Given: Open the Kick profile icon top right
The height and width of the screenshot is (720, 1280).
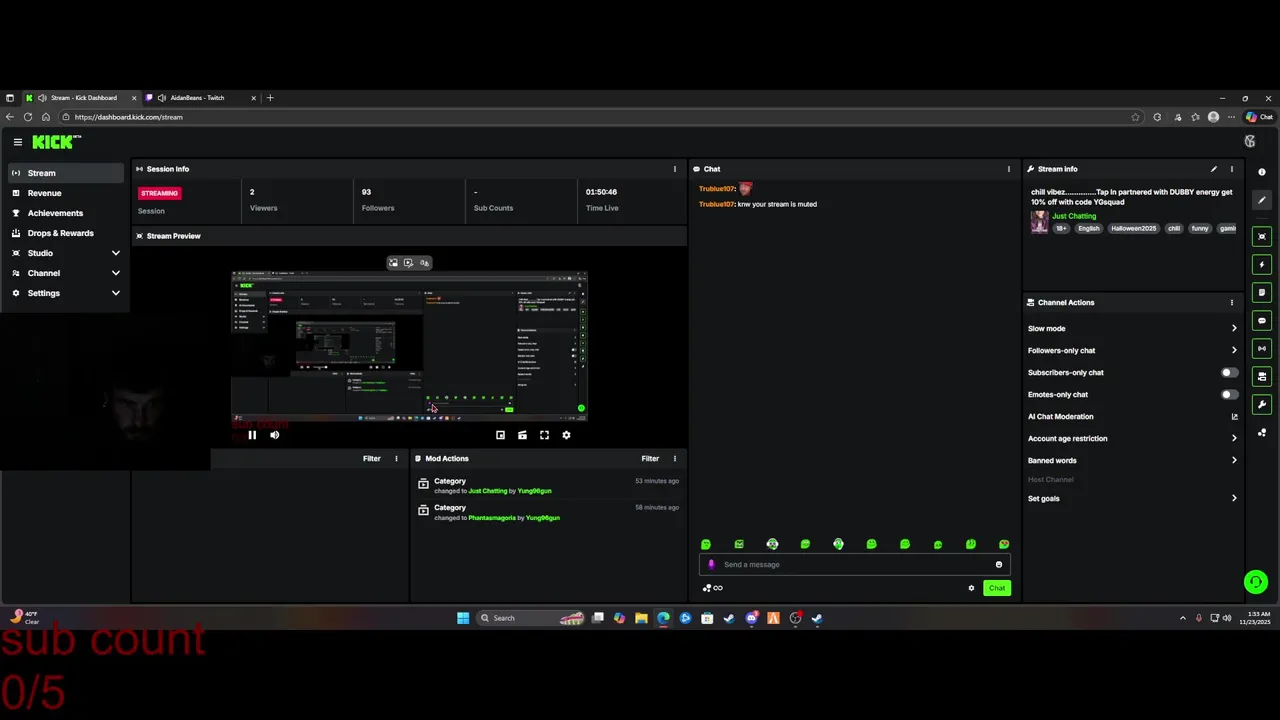Looking at the screenshot, I should point(1249,142).
